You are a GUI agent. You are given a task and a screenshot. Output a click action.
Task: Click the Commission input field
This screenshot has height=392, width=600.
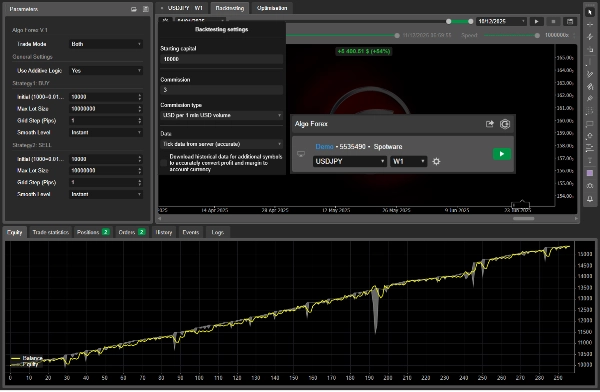[x=222, y=90]
